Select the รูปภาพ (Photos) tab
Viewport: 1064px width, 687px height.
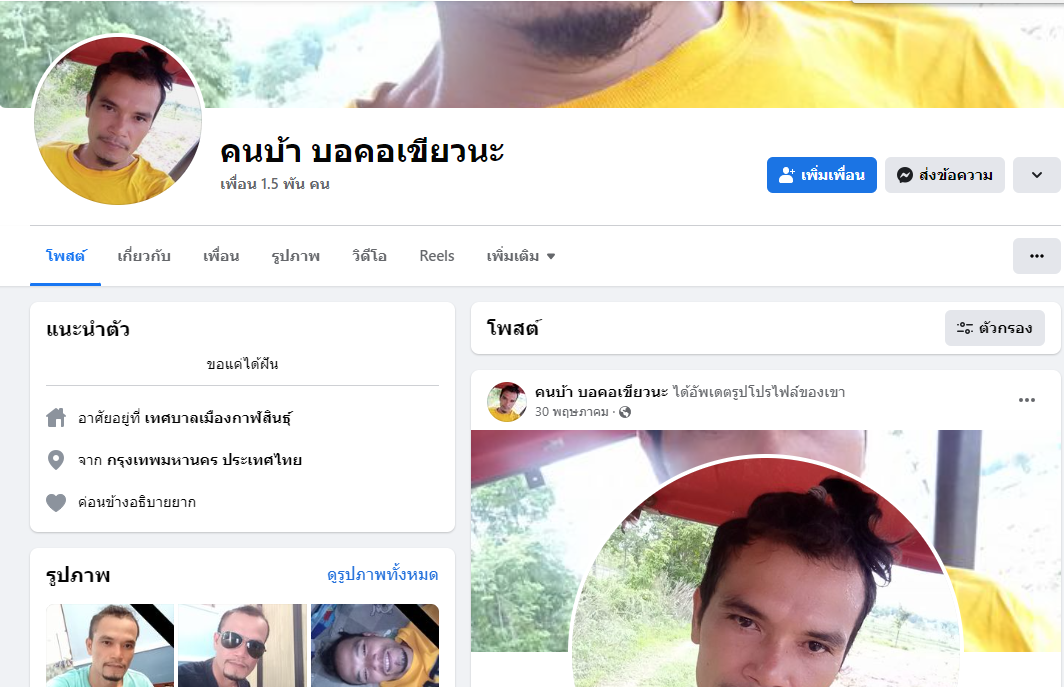[x=296, y=256]
